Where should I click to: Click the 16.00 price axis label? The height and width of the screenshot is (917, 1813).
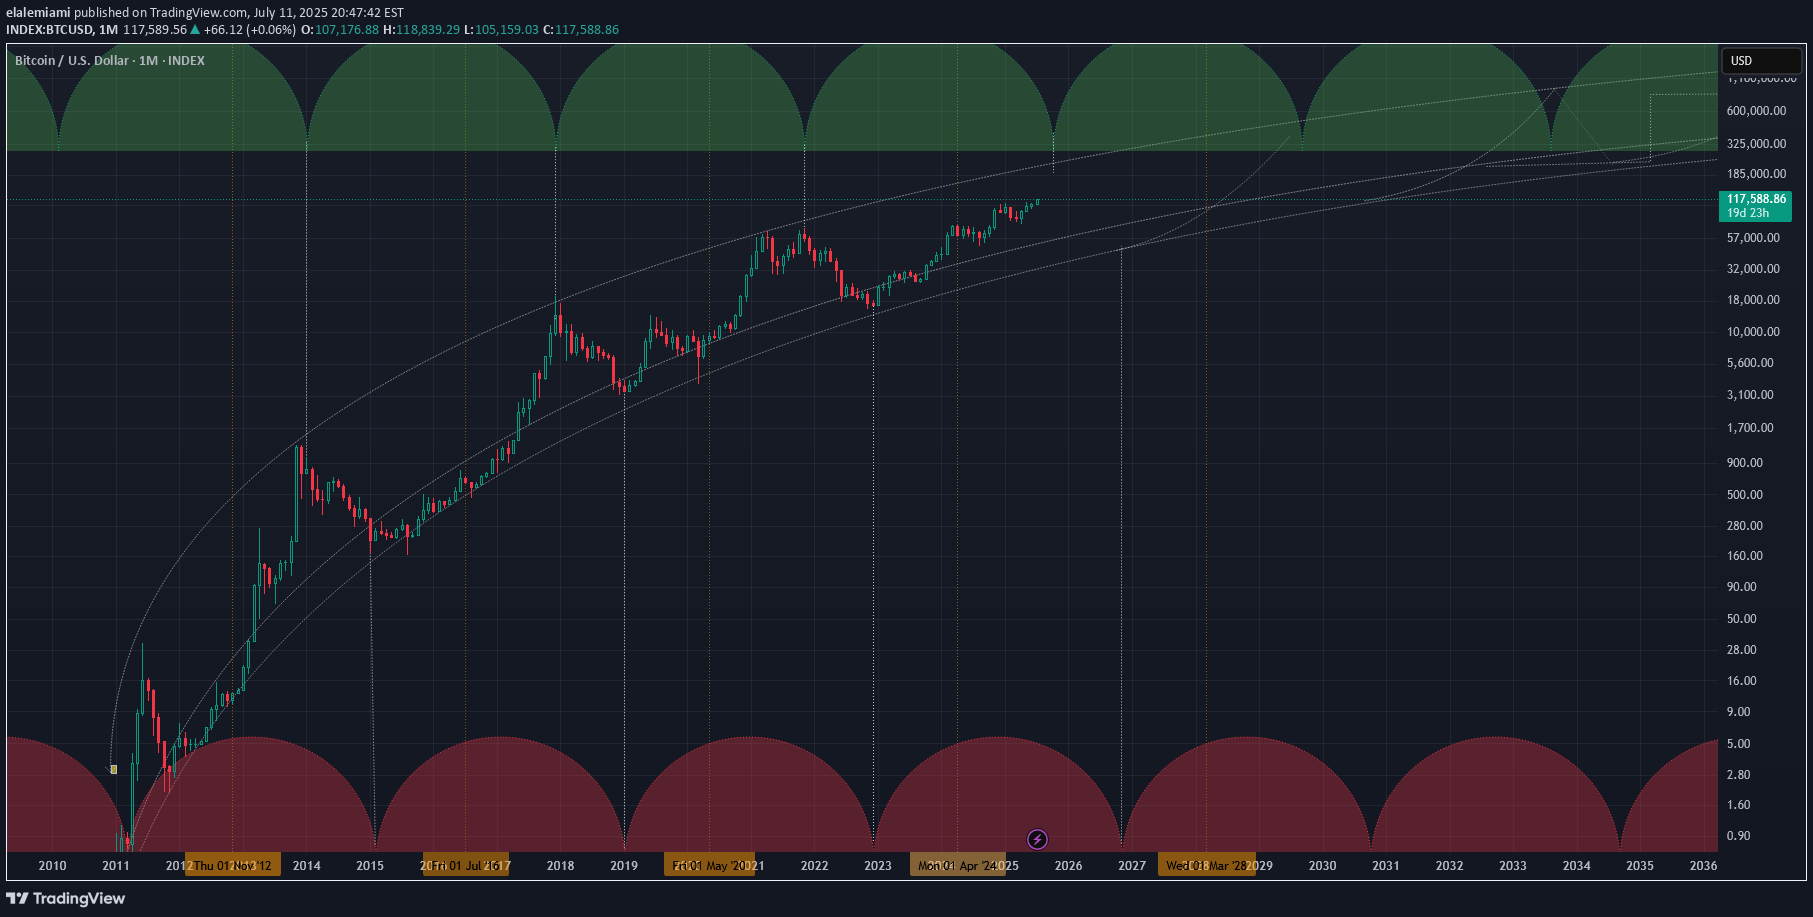pyautogui.click(x=1742, y=681)
